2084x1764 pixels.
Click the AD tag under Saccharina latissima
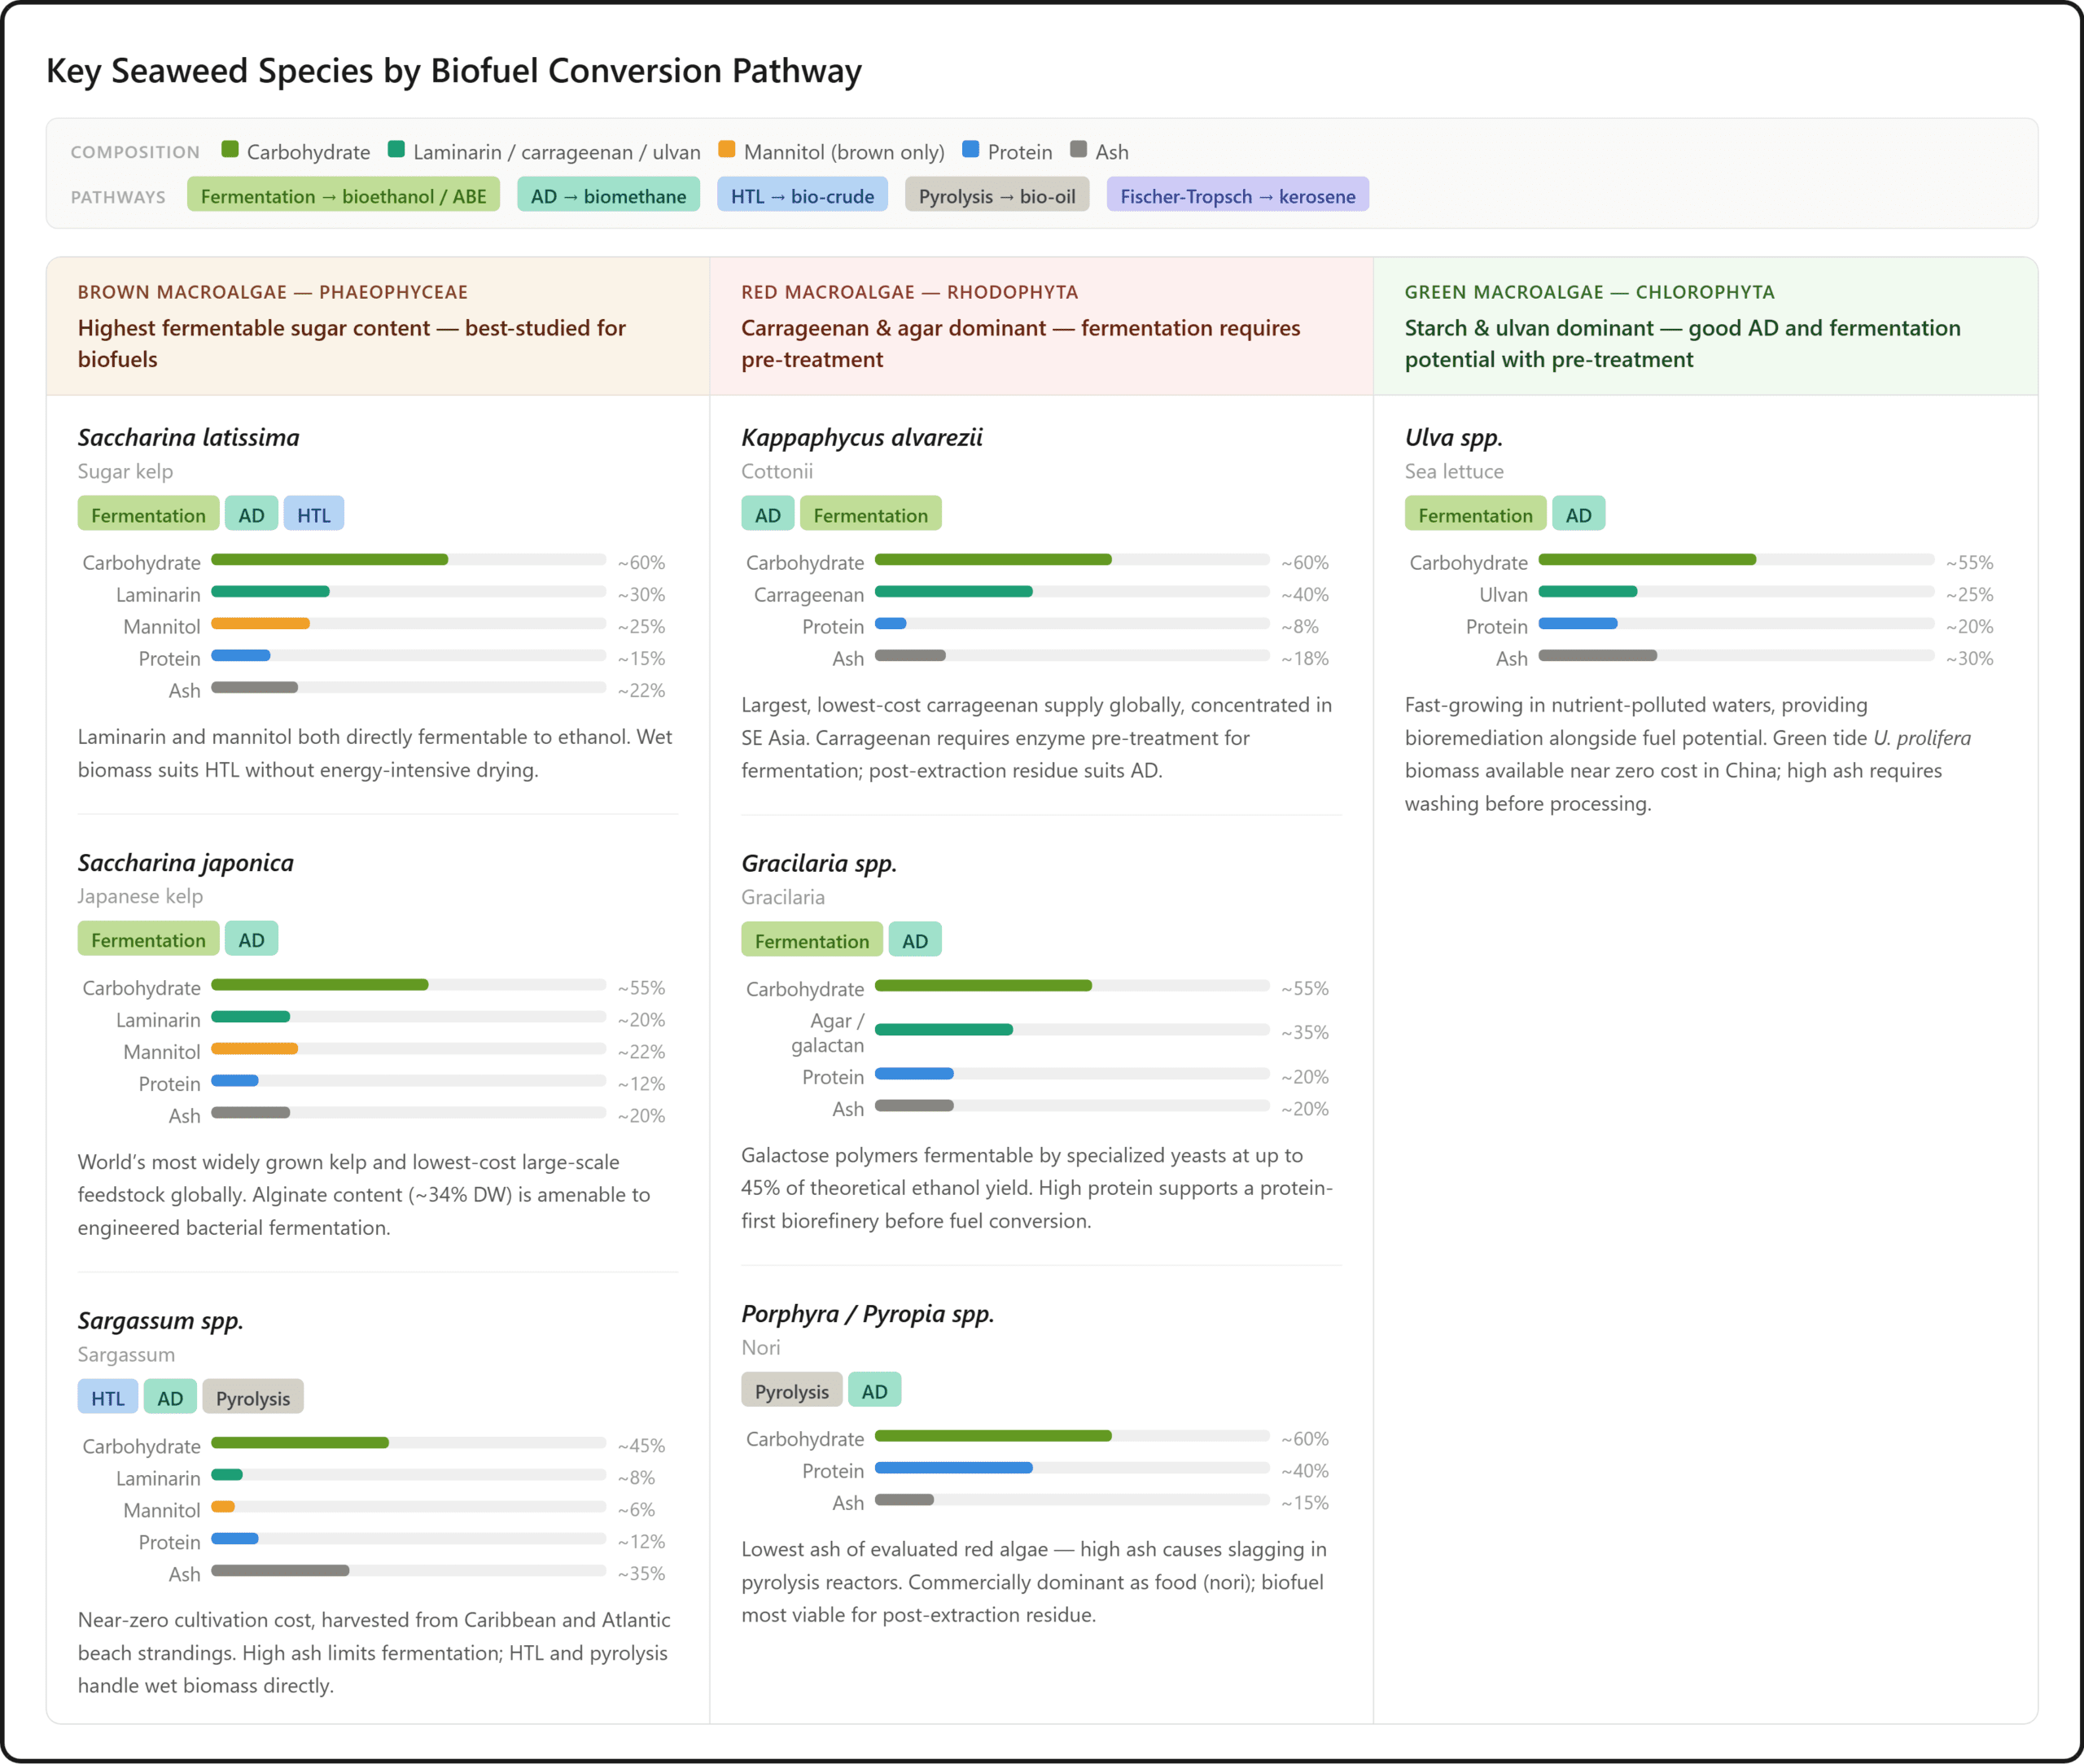[x=252, y=514]
